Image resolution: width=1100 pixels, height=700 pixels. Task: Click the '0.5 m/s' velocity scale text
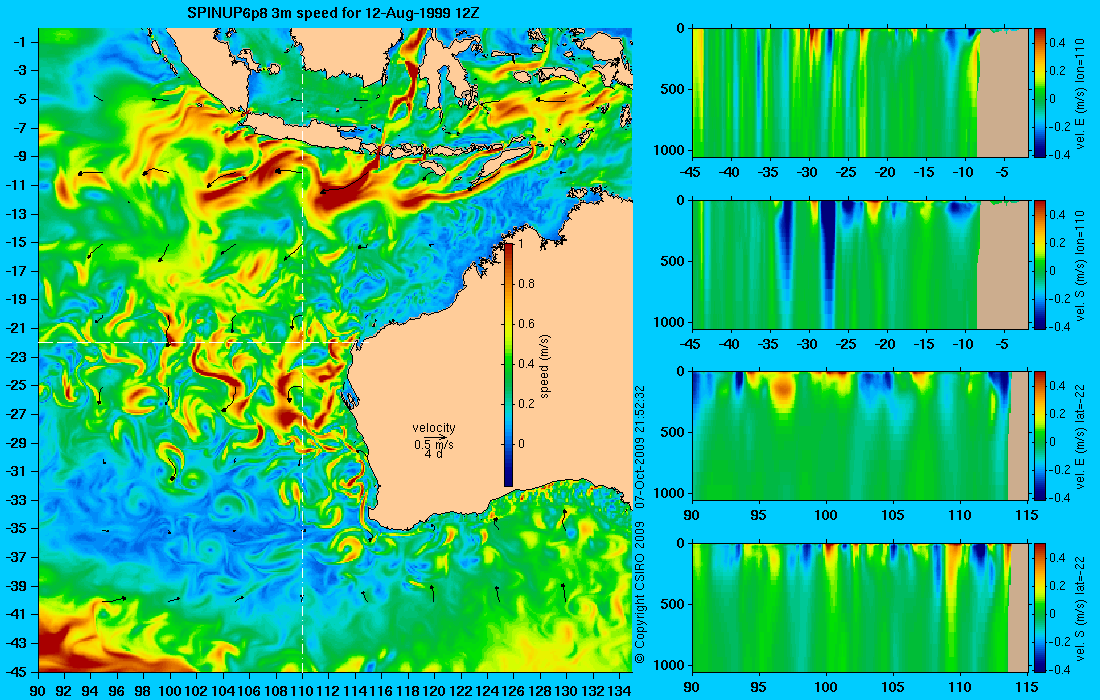tap(434, 444)
